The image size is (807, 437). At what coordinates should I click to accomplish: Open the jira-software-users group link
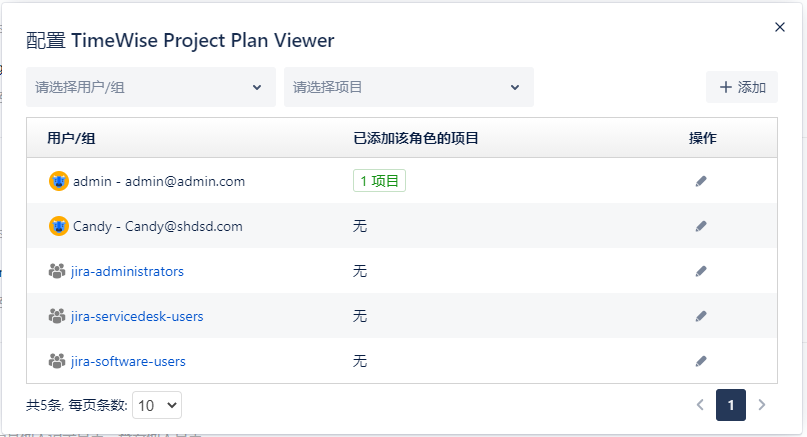(x=128, y=361)
